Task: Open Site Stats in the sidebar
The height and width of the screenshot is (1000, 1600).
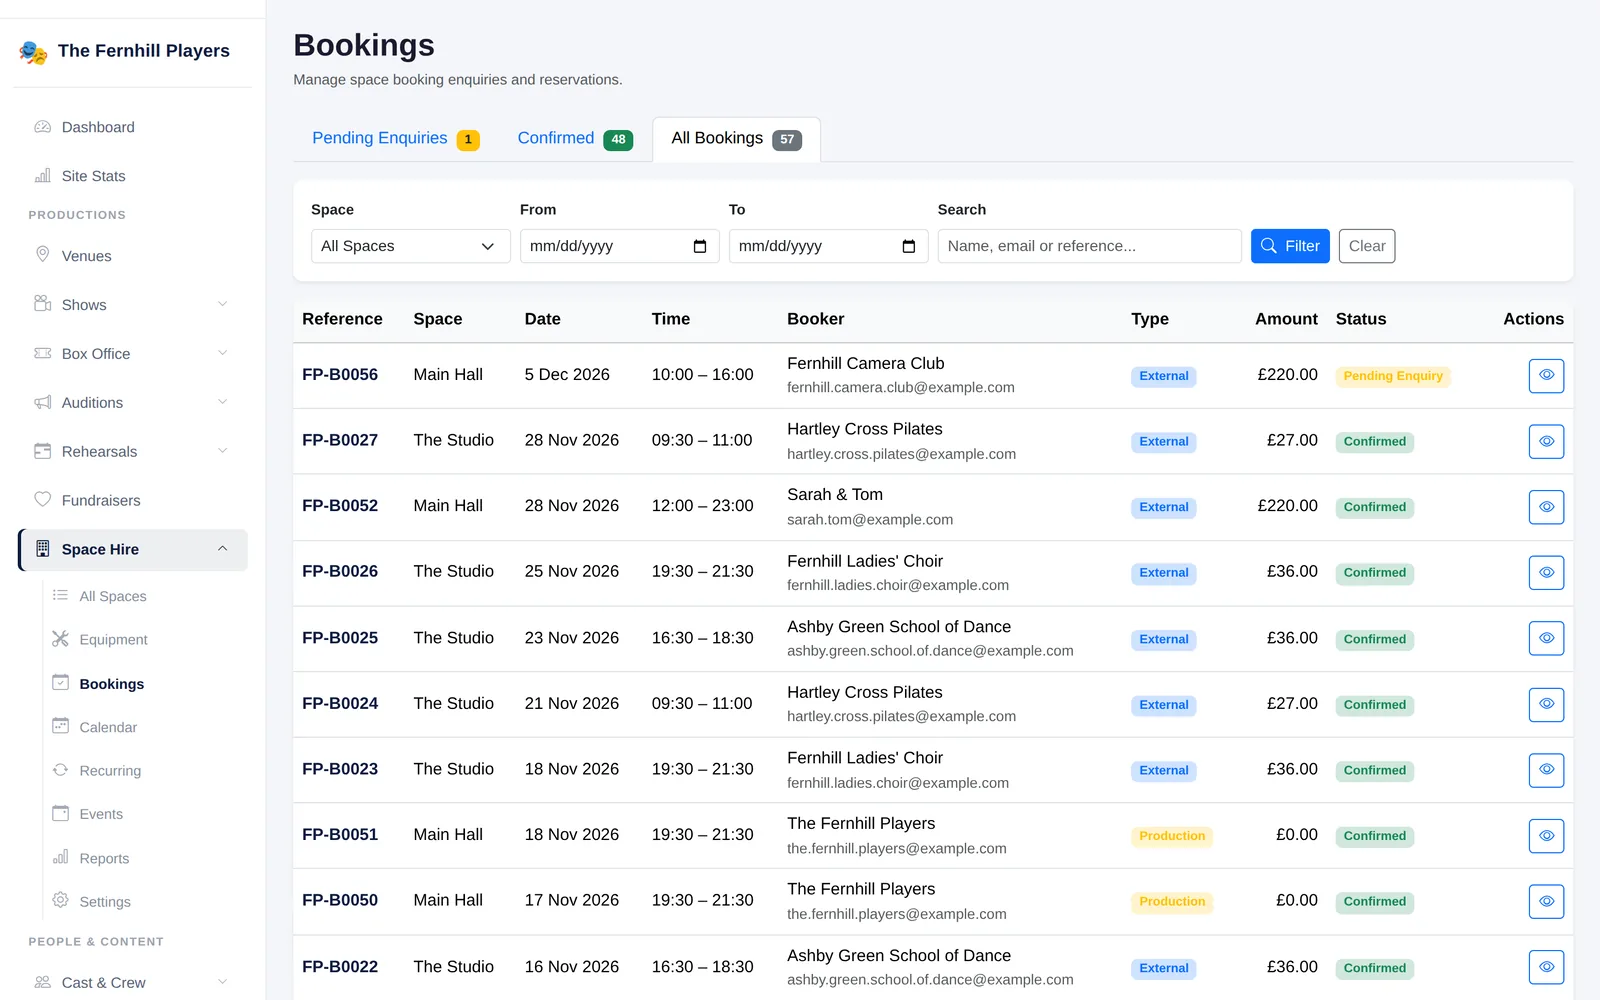Action: tap(132, 176)
